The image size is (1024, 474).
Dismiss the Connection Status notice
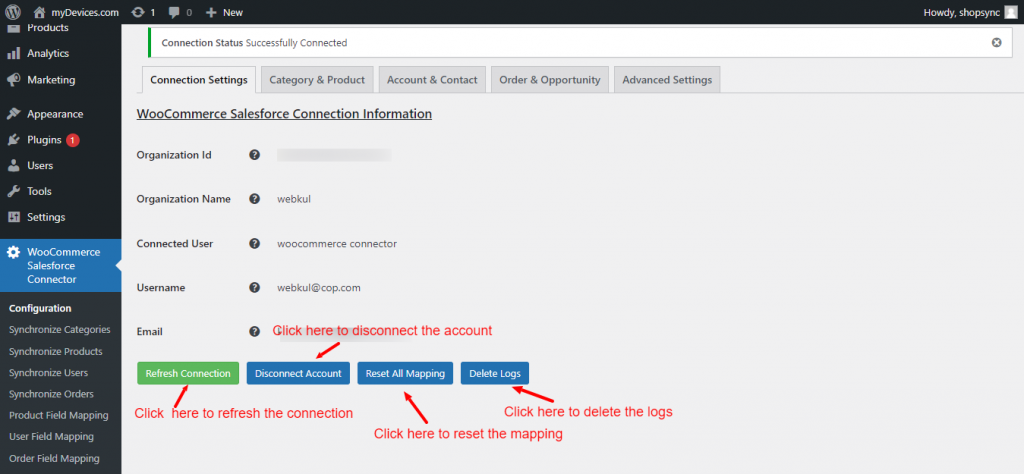[996, 43]
